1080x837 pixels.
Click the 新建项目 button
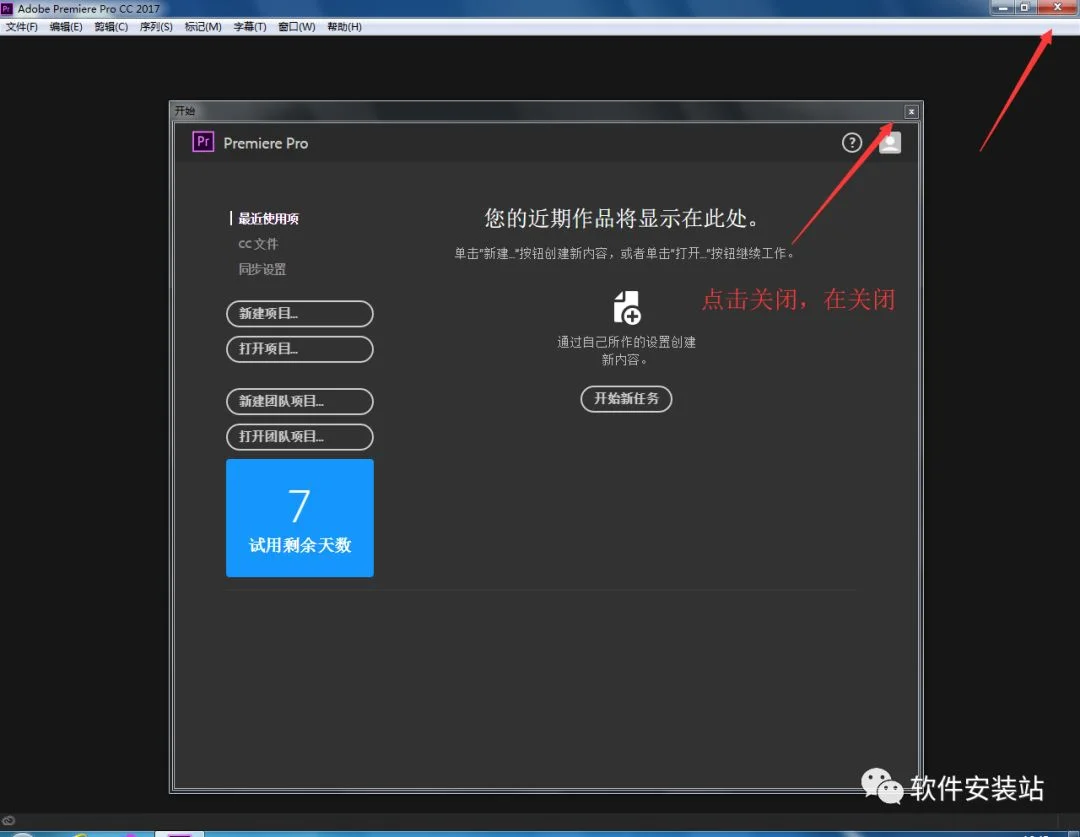pos(300,313)
